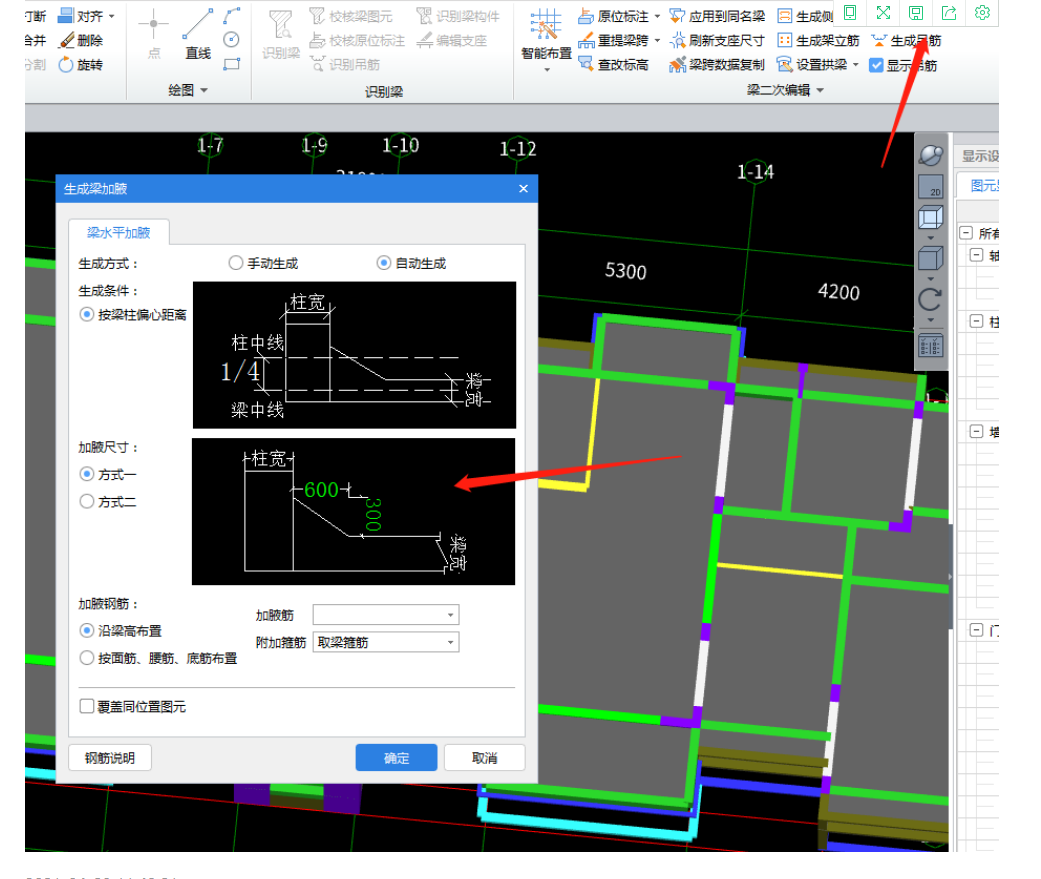Edit the 600 haunch length value
The image size is (1041, 879).
tap(321, 490)
